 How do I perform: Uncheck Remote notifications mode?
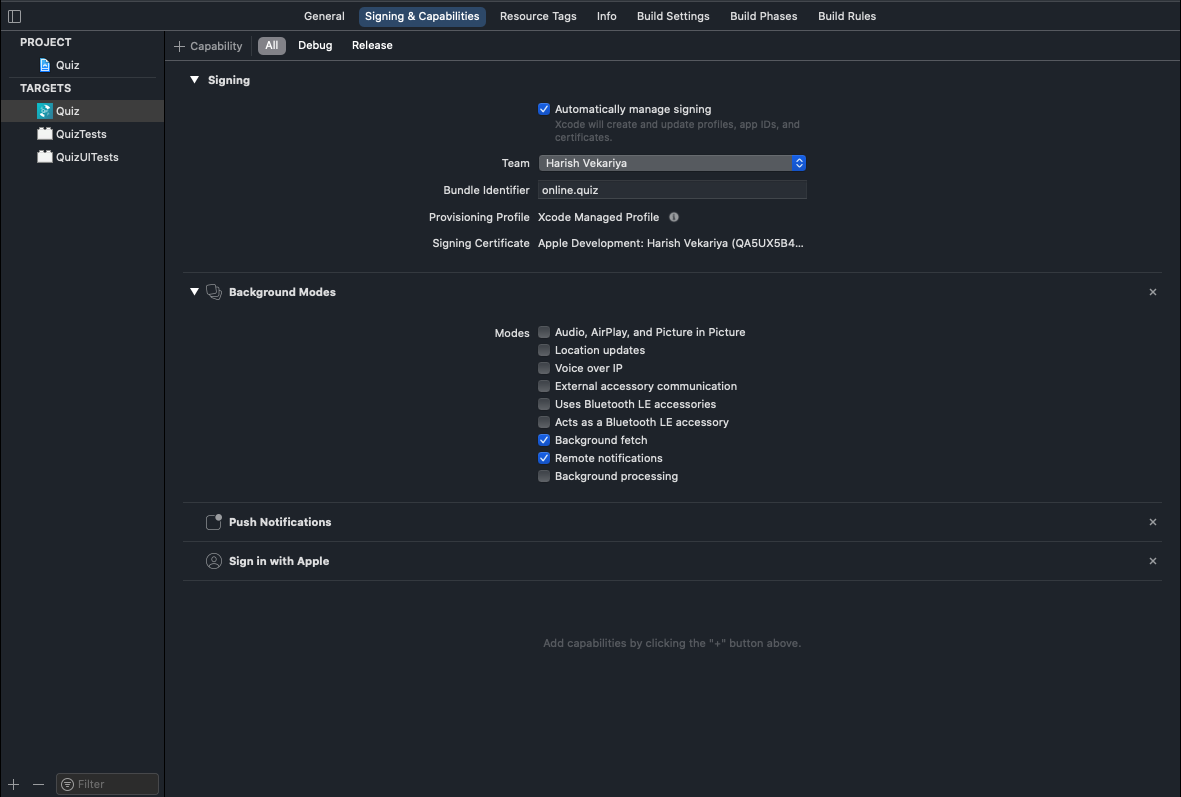point(544,458)
